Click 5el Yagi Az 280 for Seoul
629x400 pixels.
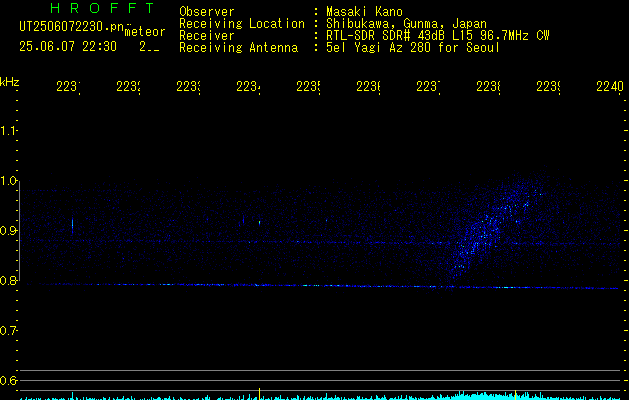[x=413, y=48]
